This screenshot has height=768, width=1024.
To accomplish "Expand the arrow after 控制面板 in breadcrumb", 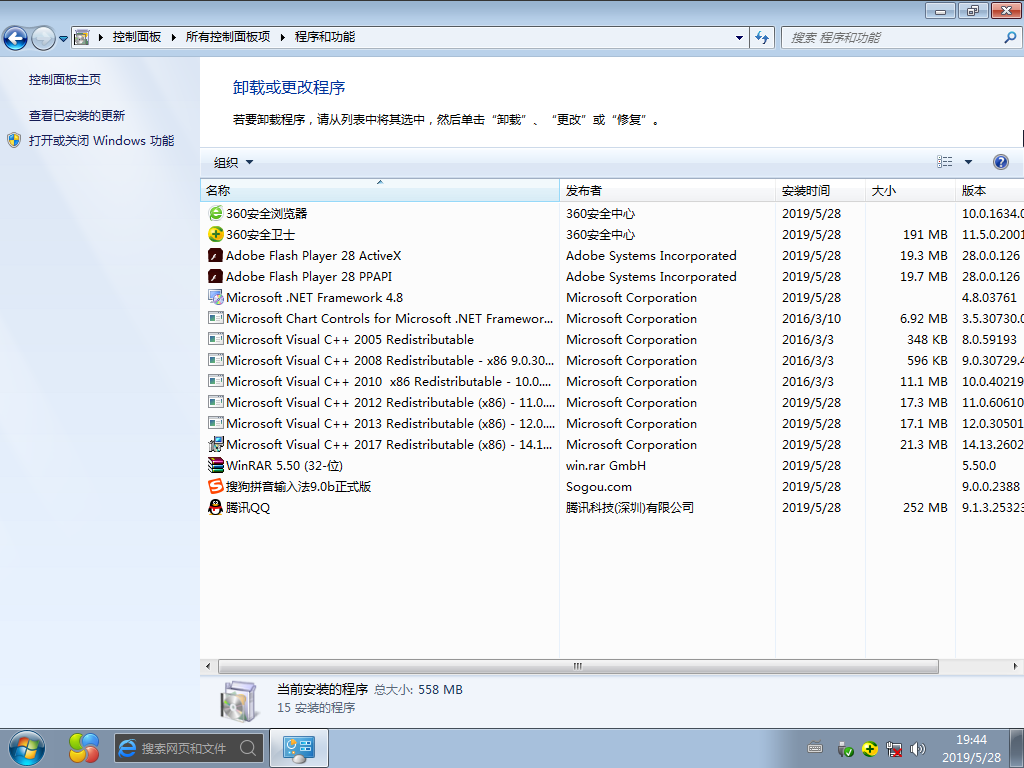I will click(174, 37).
